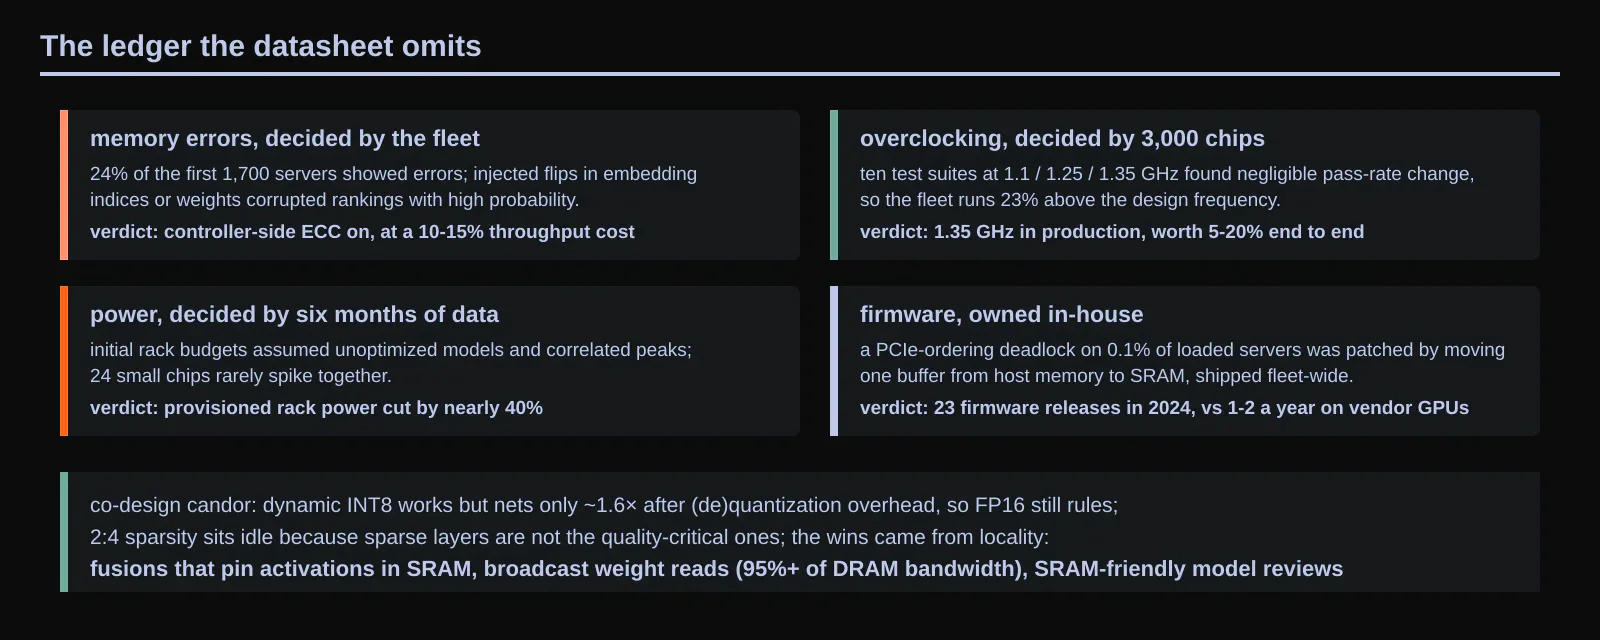Click the green accent bar of co-design note
This screenshot has height=640, width=1600.
[x=64, y=532]
